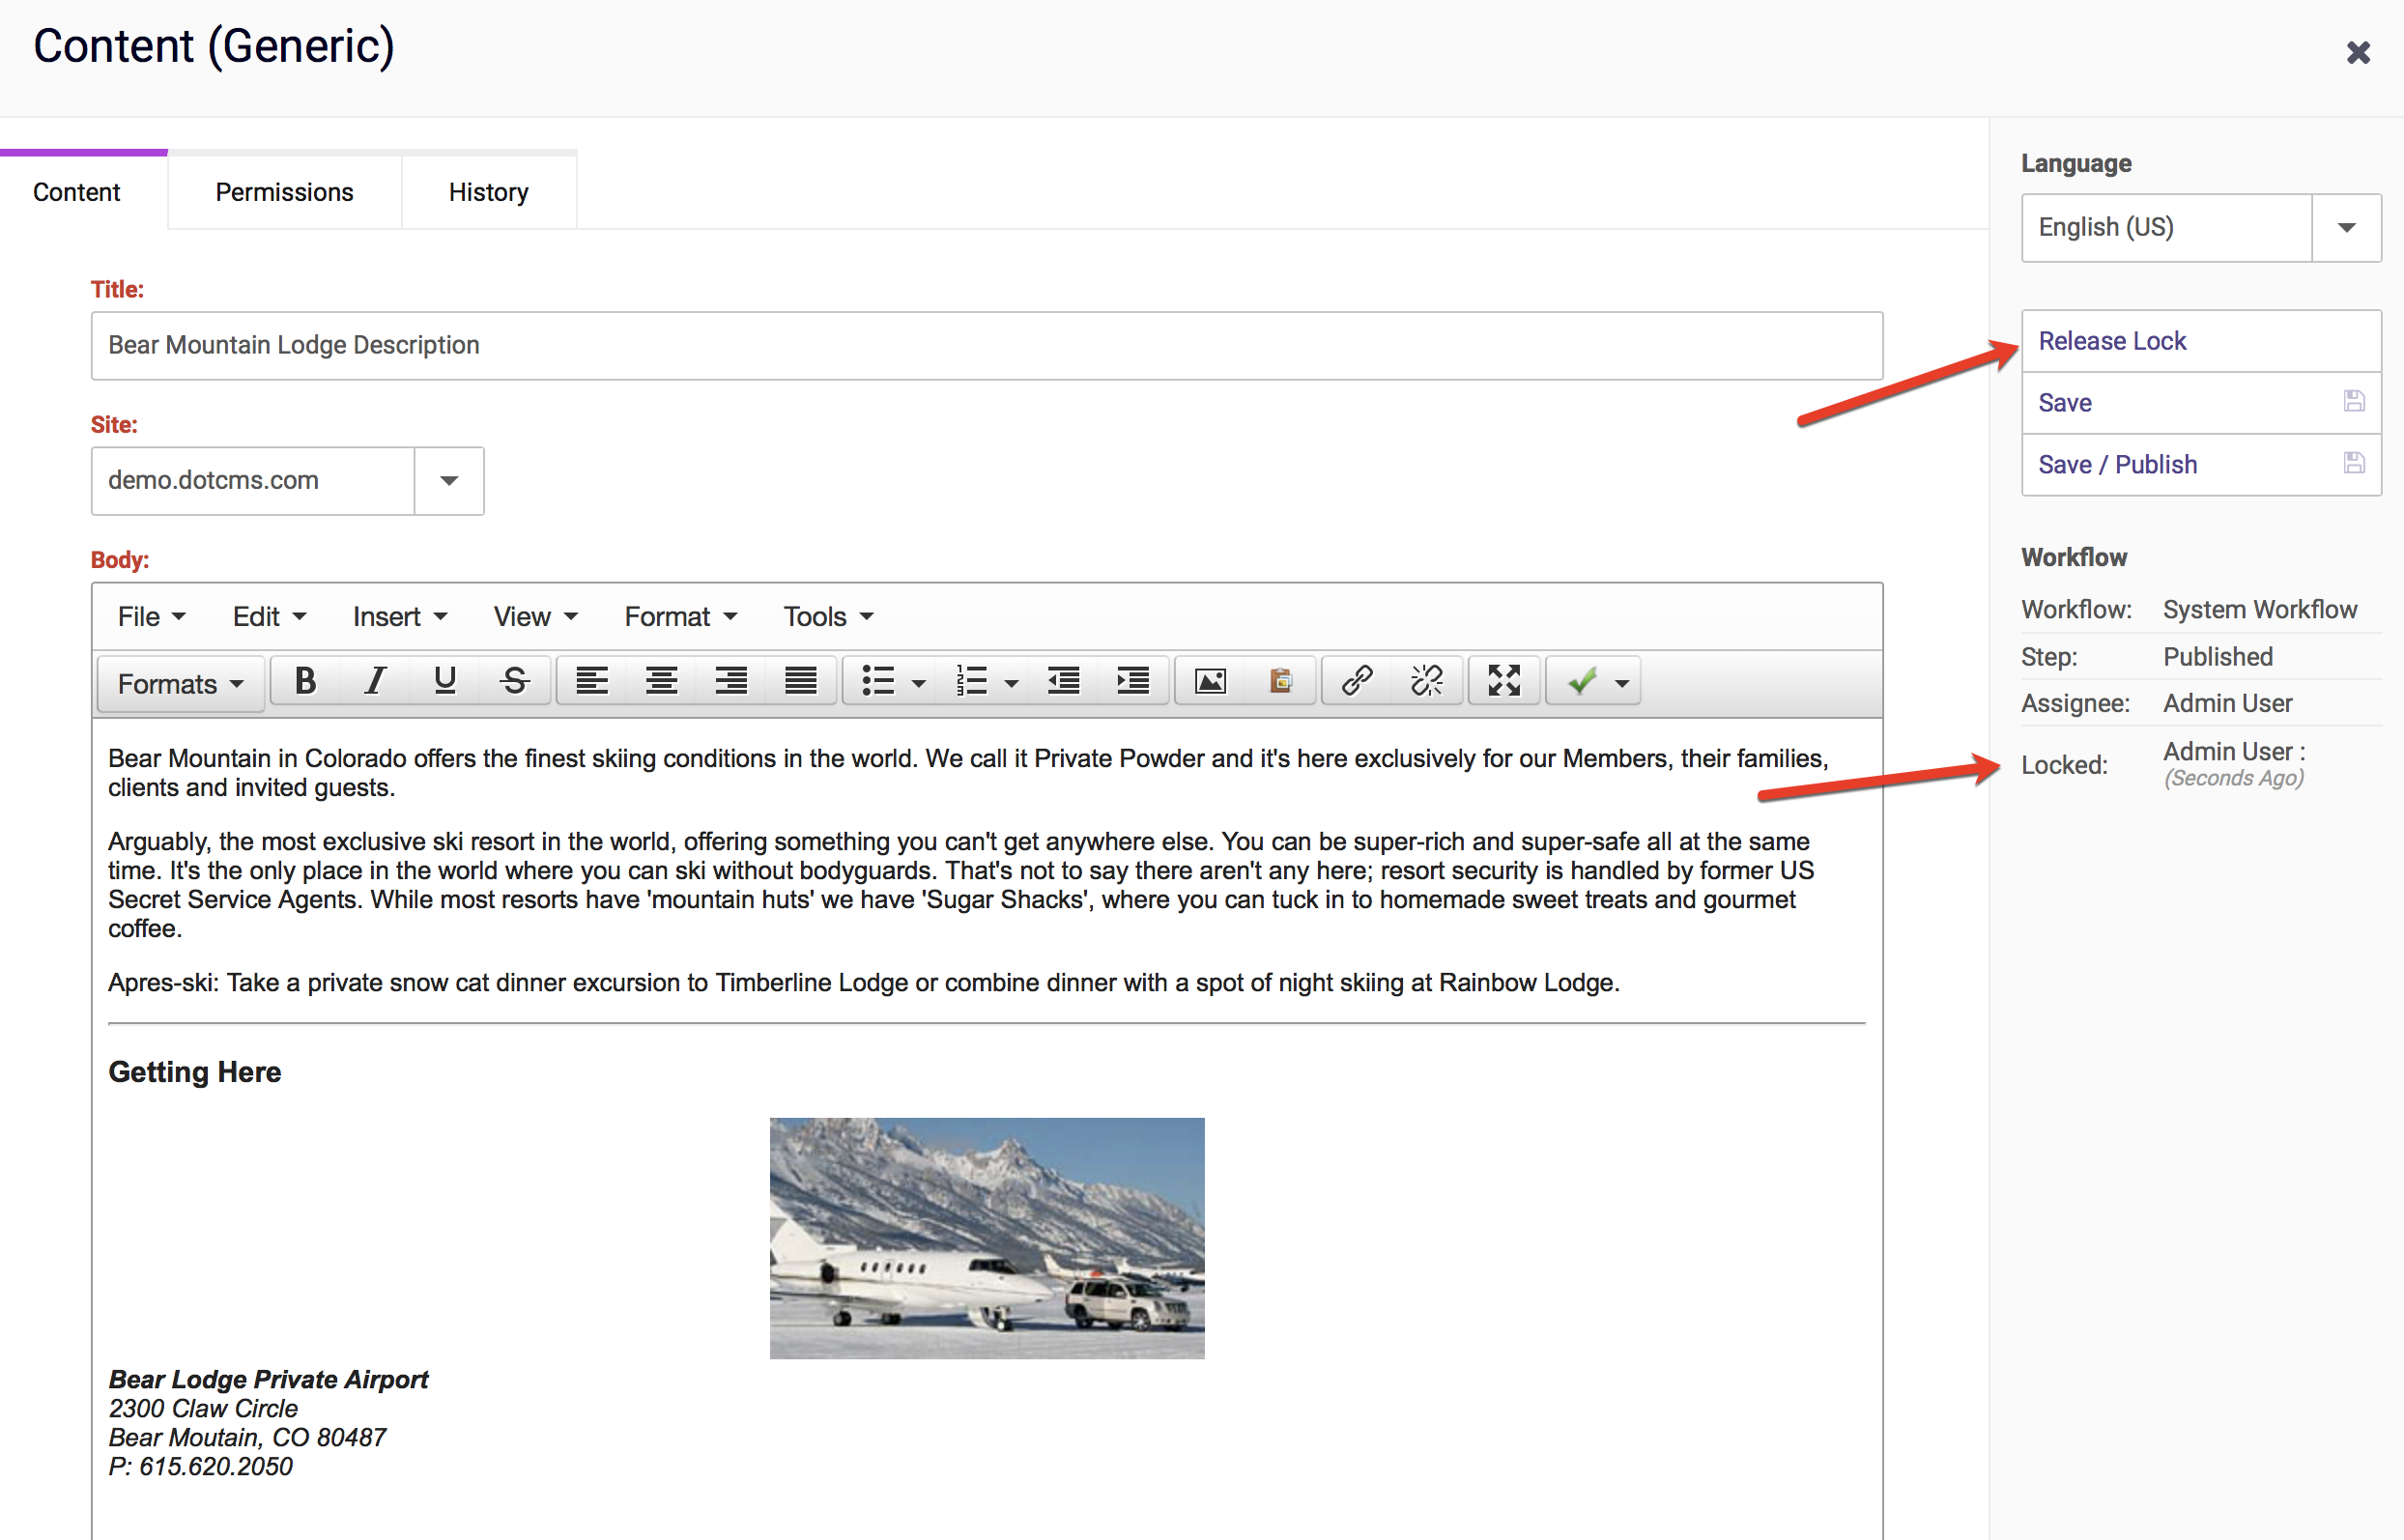Align text to the left
Image resolution: width=2404 pixels, height=1540 pixels.
tap(592, 682)
